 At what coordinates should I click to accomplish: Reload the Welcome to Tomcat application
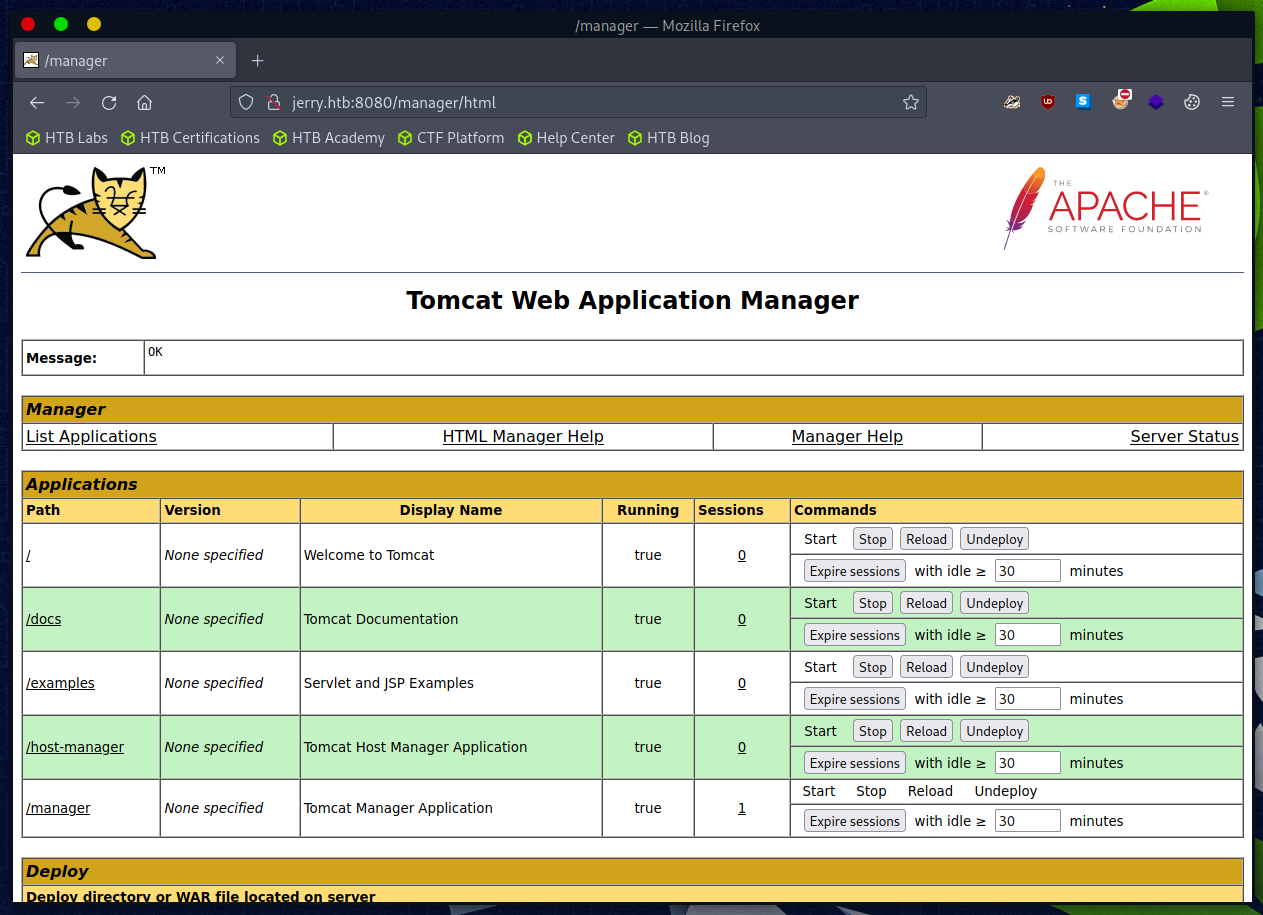pos(926,539)
